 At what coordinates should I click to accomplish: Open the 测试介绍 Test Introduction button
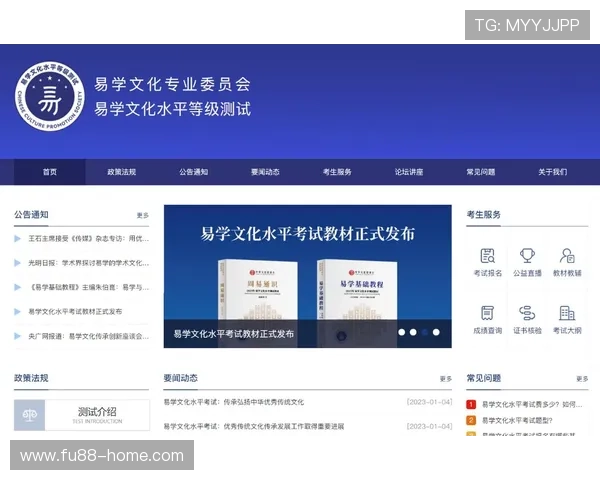82,415
